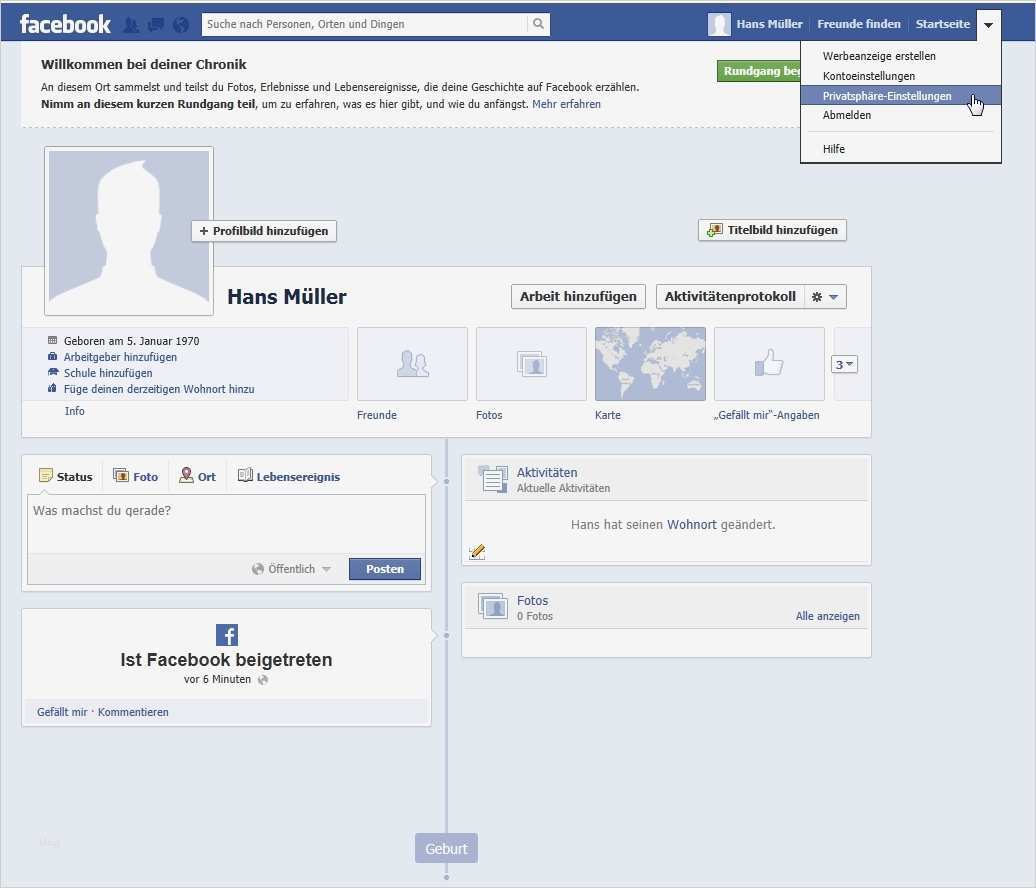The height and width of the screenshot is (888, 1036).
Task: Switch to the Ort composer tab
Action: (198, 476)
